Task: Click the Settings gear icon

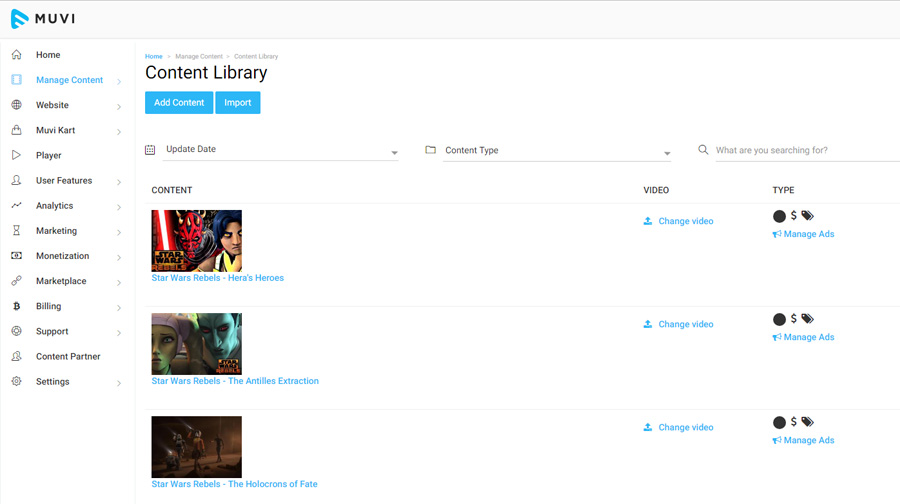Action: tap(17, 381)
